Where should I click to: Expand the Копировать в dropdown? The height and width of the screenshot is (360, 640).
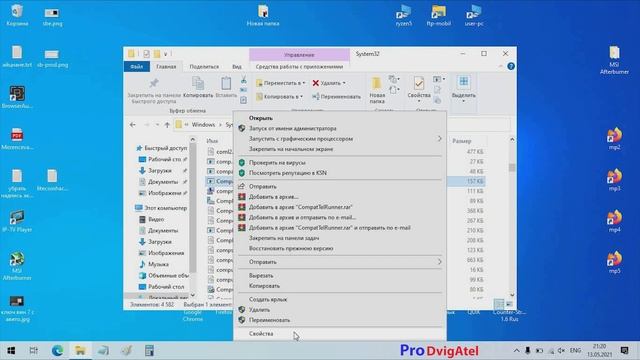click(x=301, y=97)
